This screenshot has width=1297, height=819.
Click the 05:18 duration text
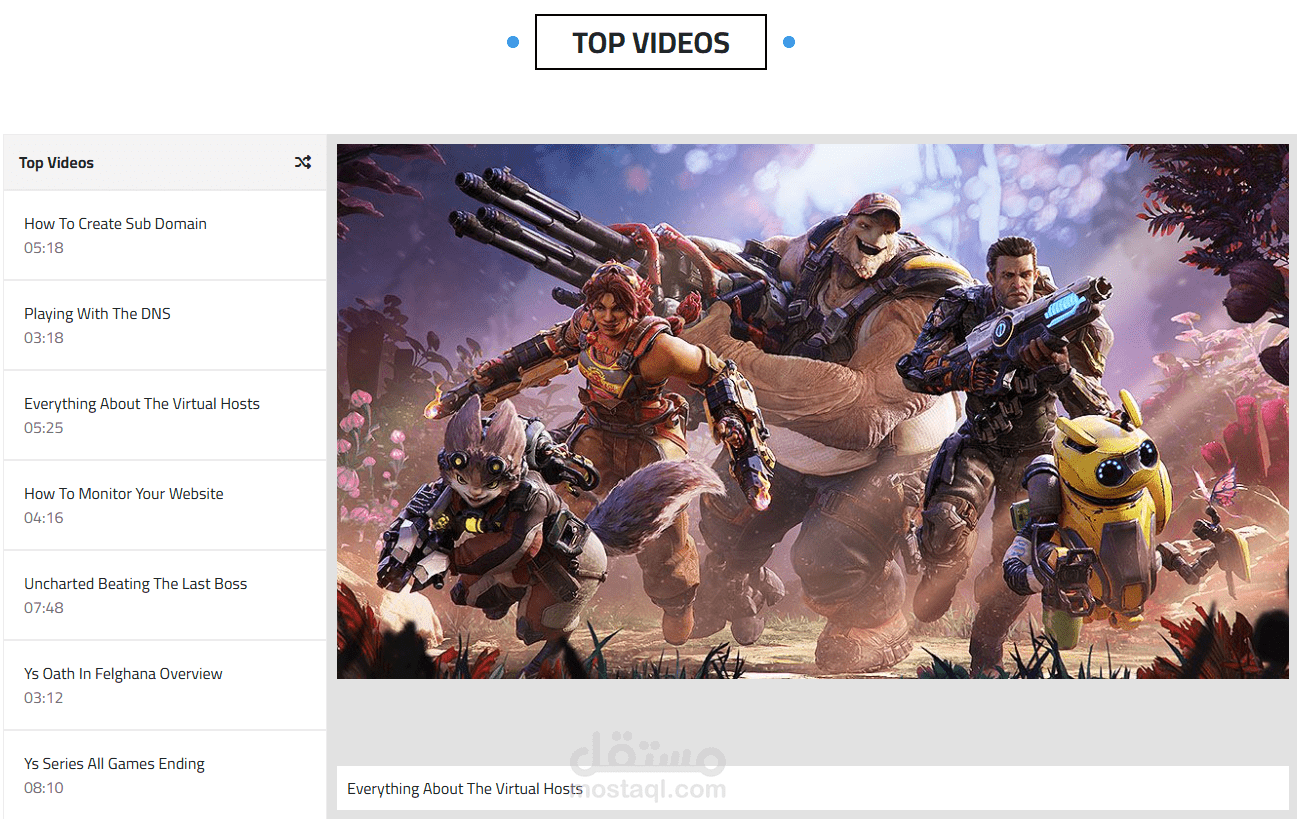(44, 247)
